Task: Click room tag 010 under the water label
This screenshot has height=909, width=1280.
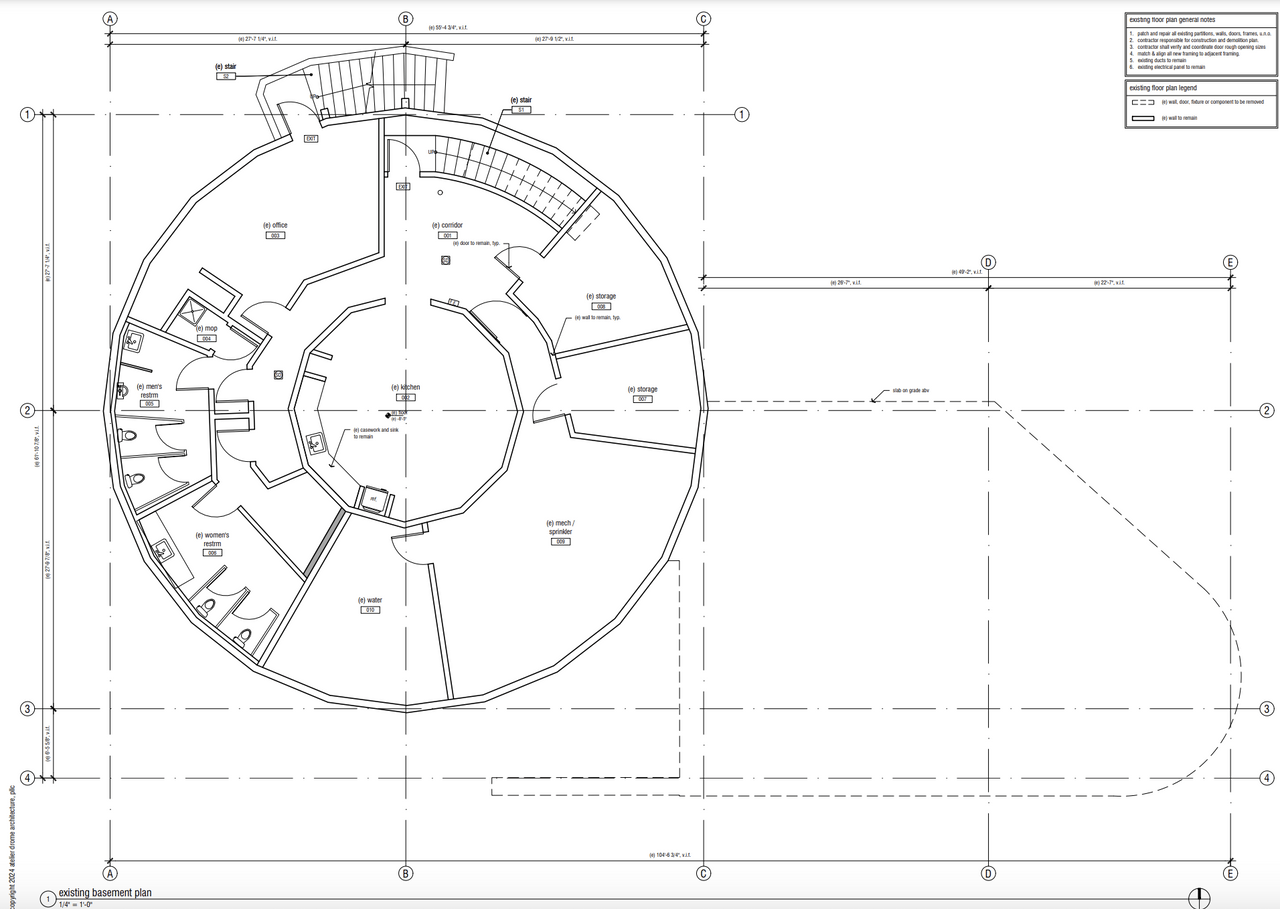Action: click(370, 609)
